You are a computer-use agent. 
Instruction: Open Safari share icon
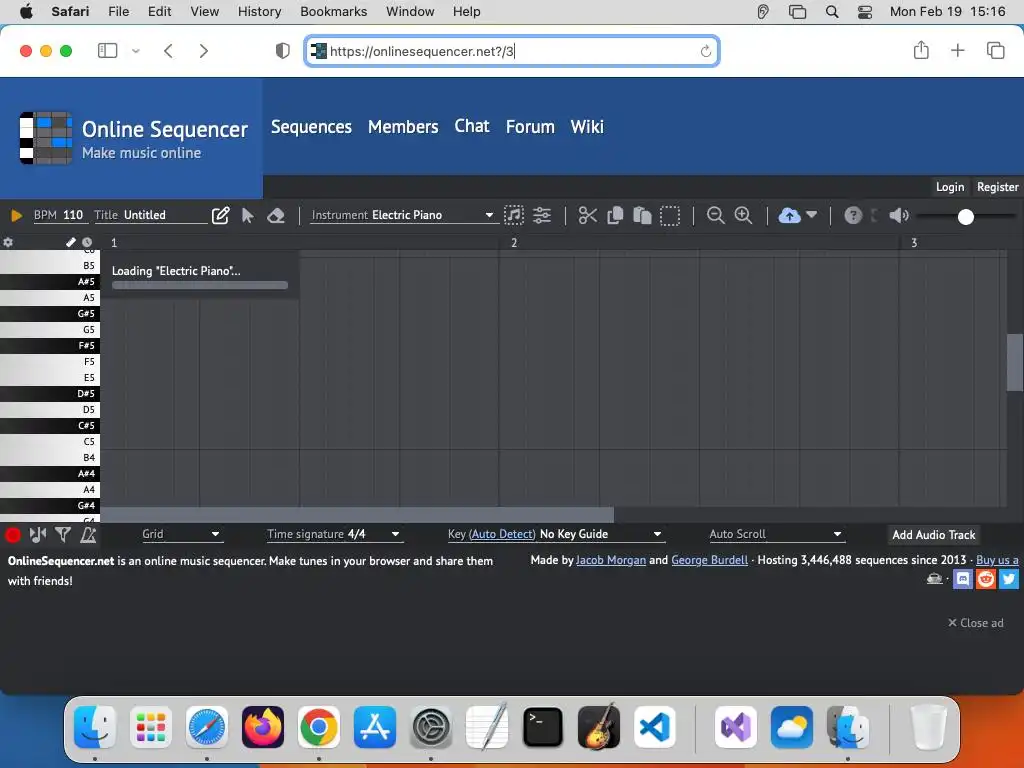pyautogui.click(x=921, y=50)
